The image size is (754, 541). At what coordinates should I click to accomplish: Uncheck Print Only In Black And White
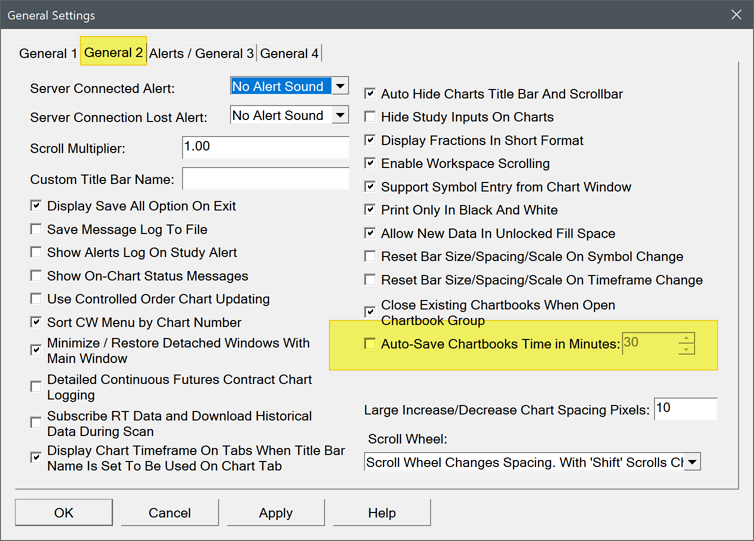371,211
